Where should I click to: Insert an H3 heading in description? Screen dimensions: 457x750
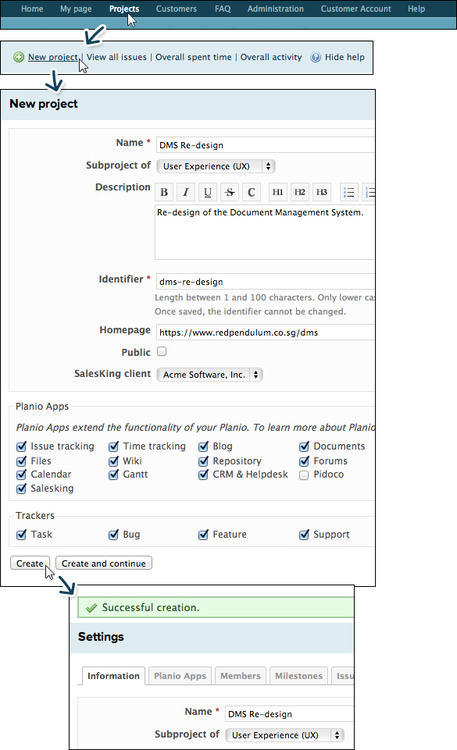322,192
